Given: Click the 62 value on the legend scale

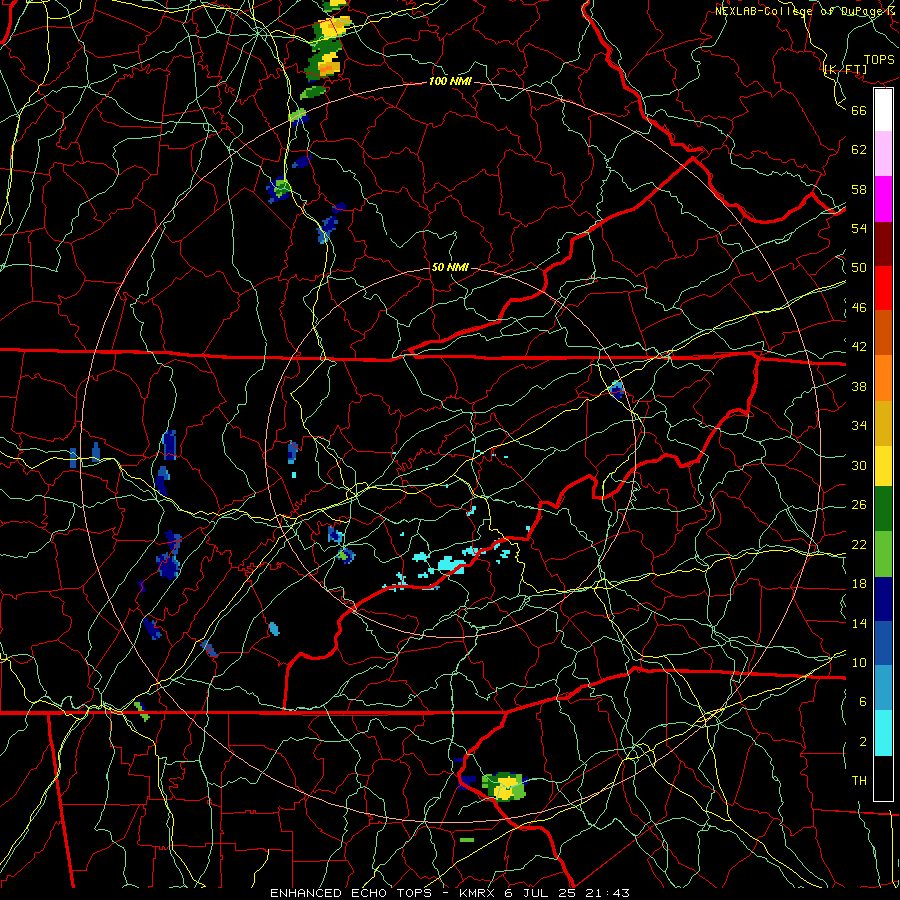Looking at the screenshot, I should click(859, 150).
